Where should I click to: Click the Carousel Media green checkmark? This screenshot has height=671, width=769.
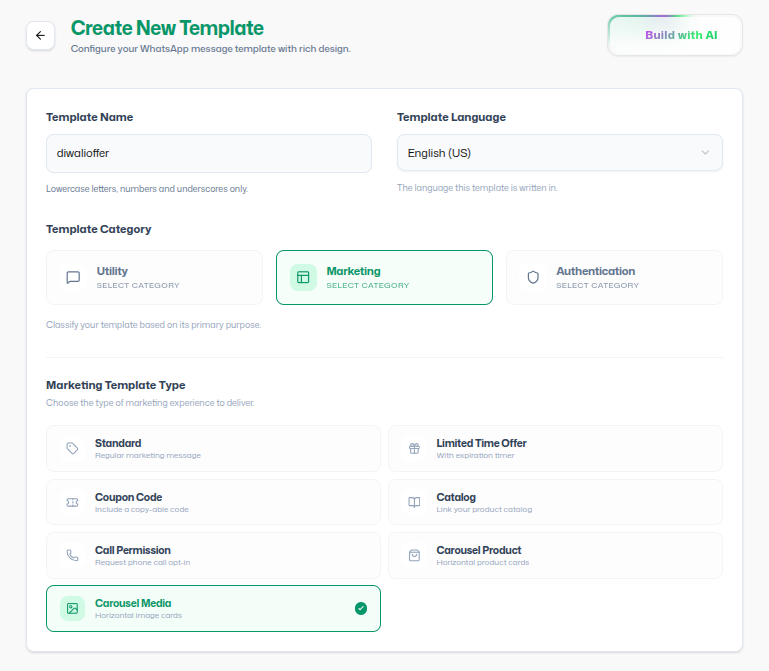click(361, 609)
